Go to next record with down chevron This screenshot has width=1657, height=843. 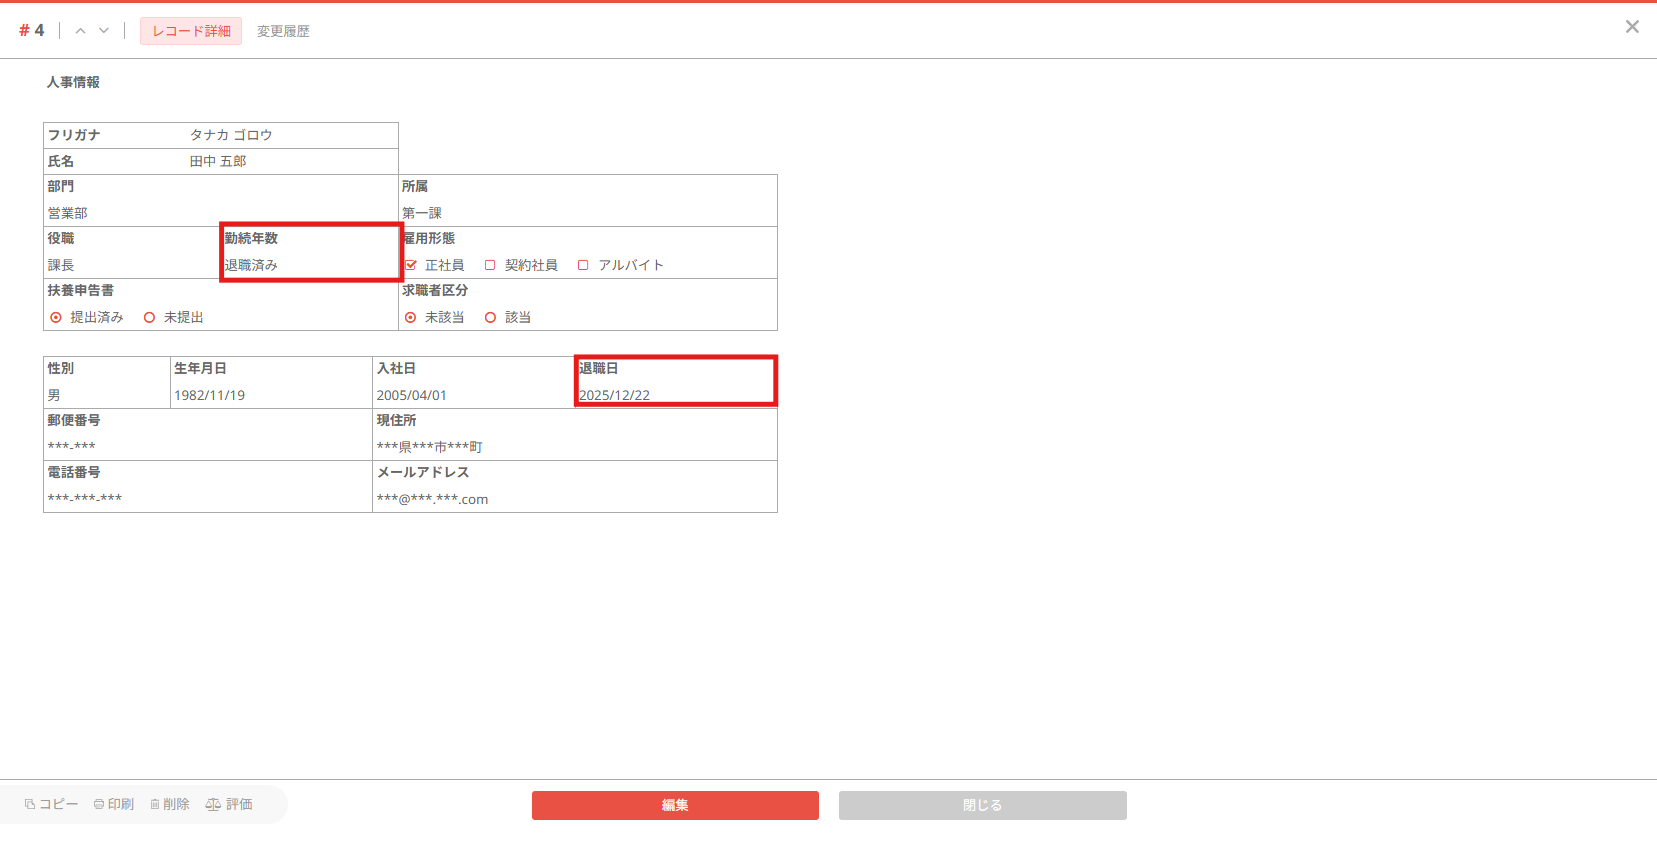104,31
